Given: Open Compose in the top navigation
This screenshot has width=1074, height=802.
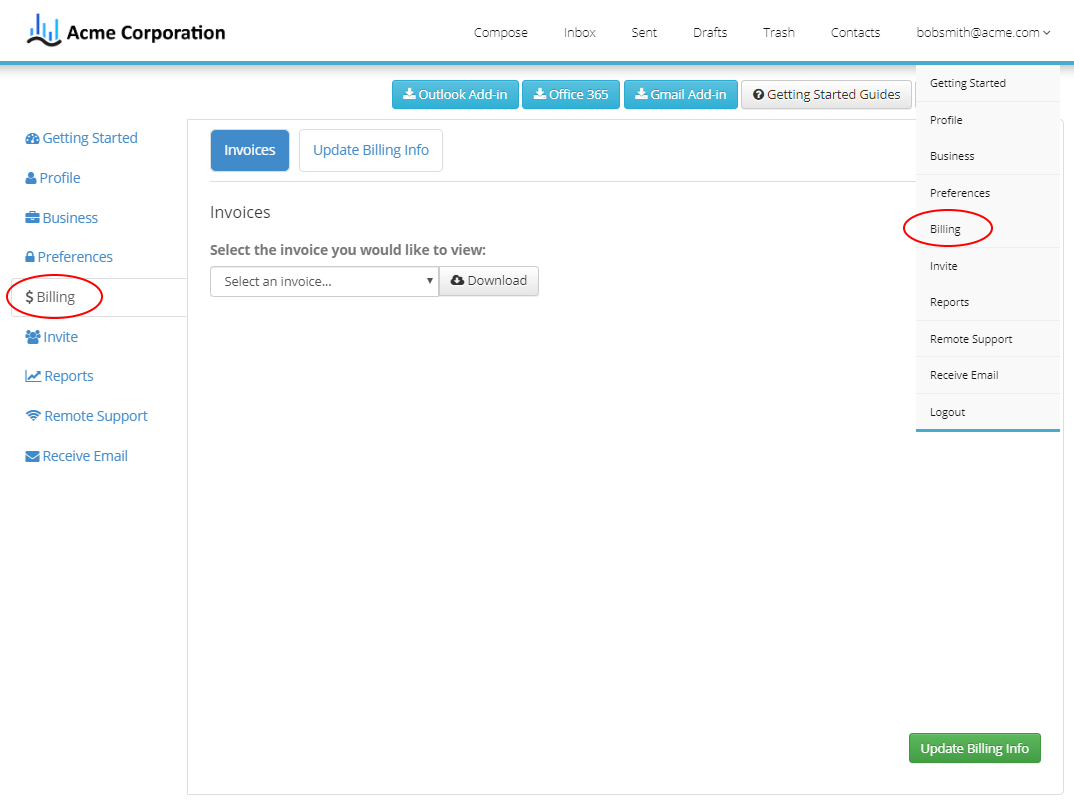Looking at the screenshot, I should [x=501, y=32].
